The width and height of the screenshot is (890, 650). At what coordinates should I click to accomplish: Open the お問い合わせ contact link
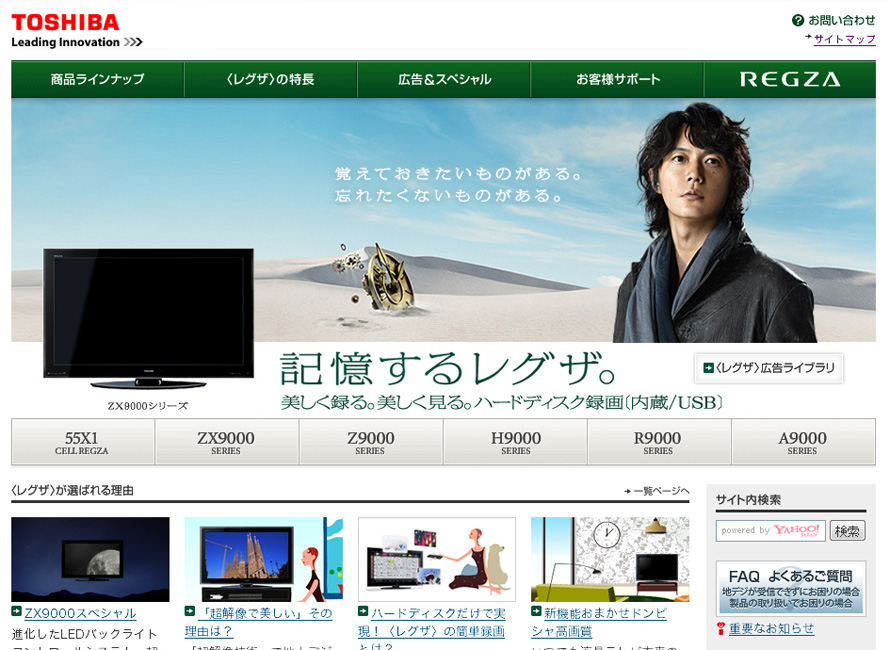[841, 20]
